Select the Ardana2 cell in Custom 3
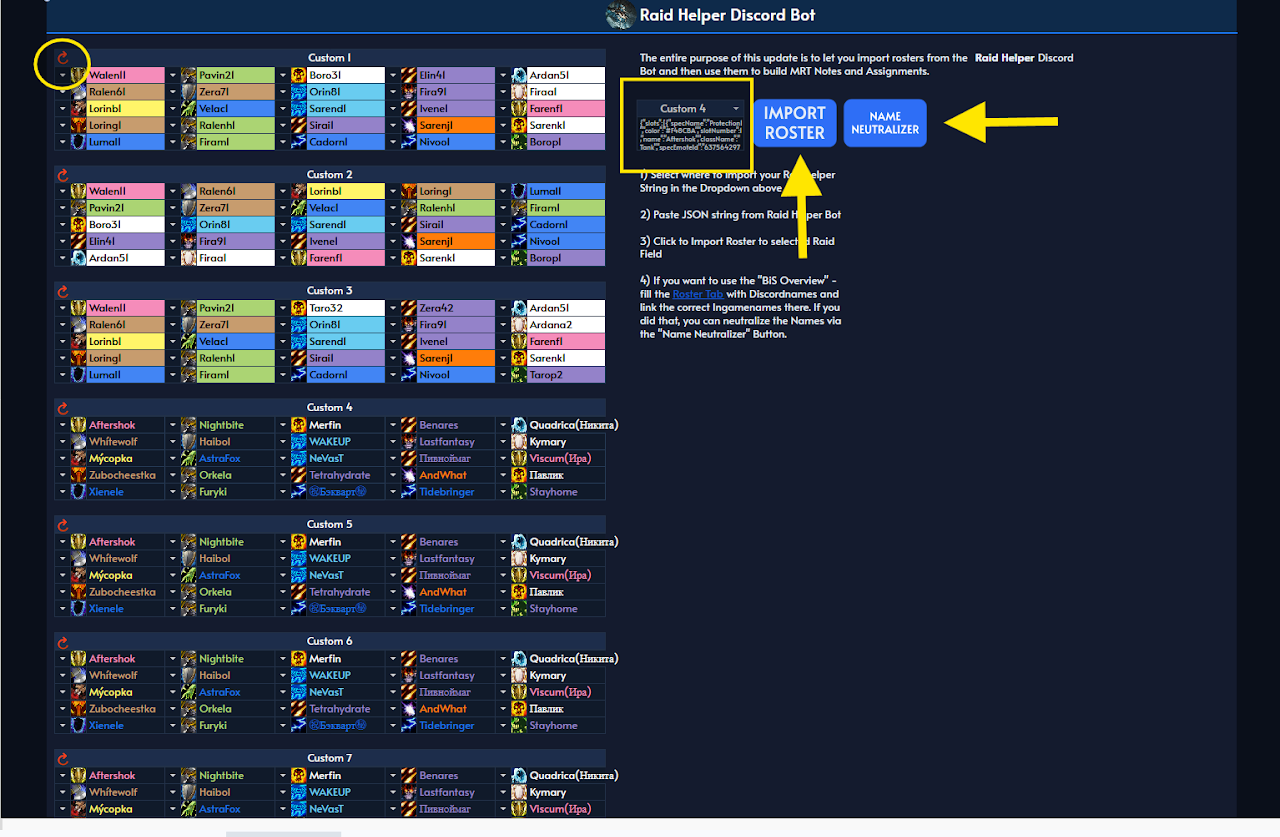Image resolution: width=1280 pixels, height=837 pixels. [566, 325]
